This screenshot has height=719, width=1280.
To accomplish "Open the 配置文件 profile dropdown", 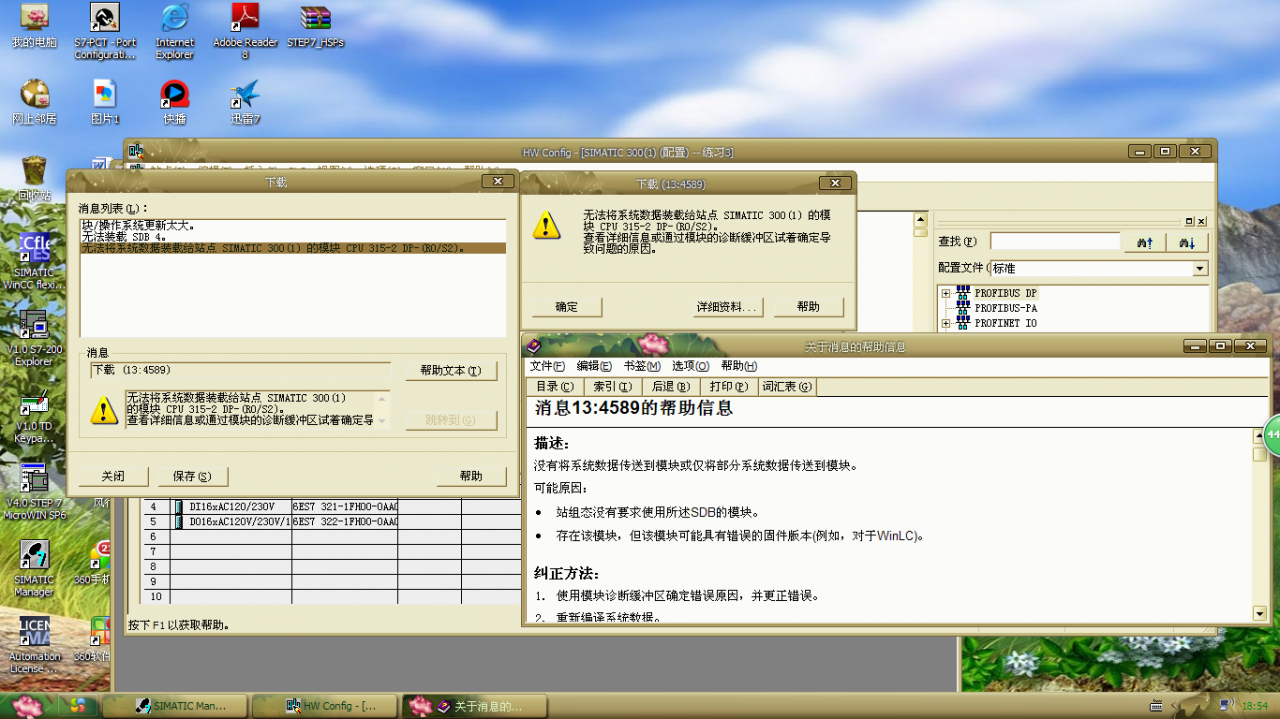I will point(1200,268).
